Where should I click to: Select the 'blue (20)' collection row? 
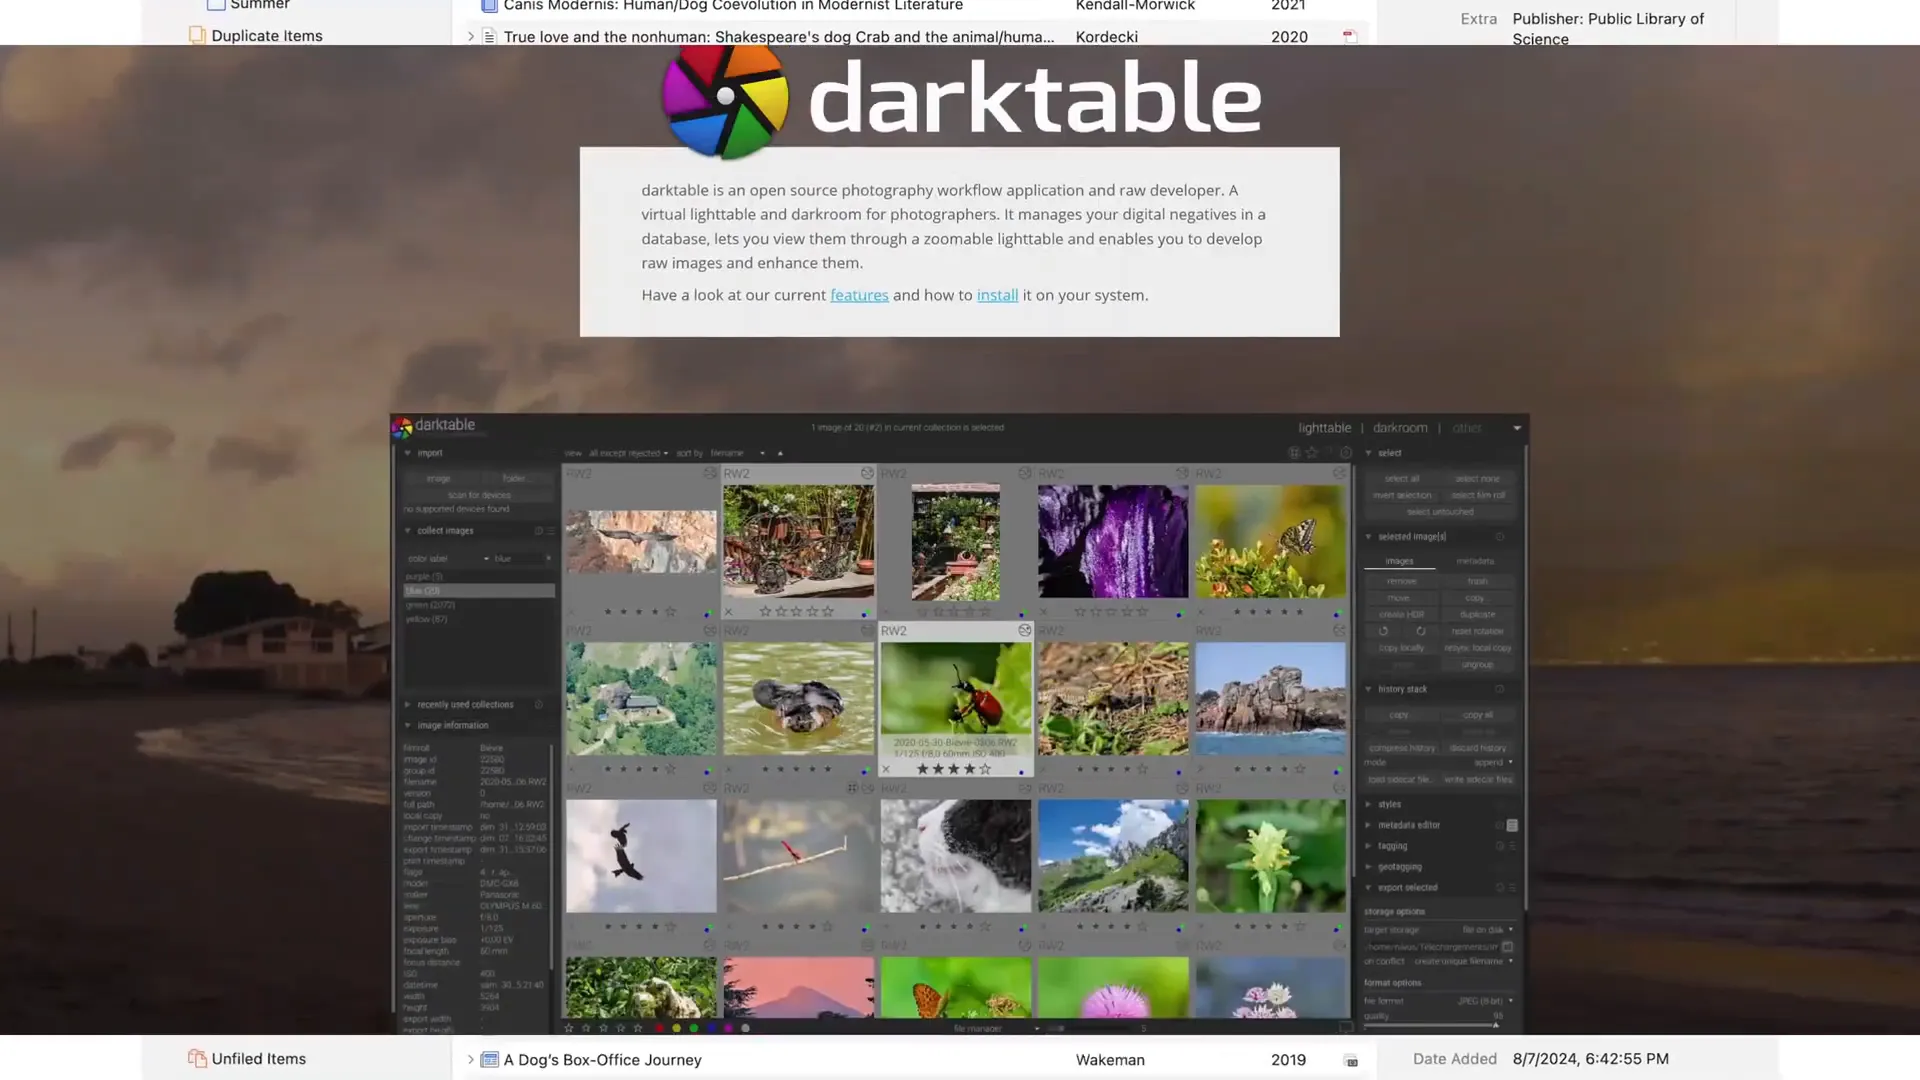[x=479, y=591]
